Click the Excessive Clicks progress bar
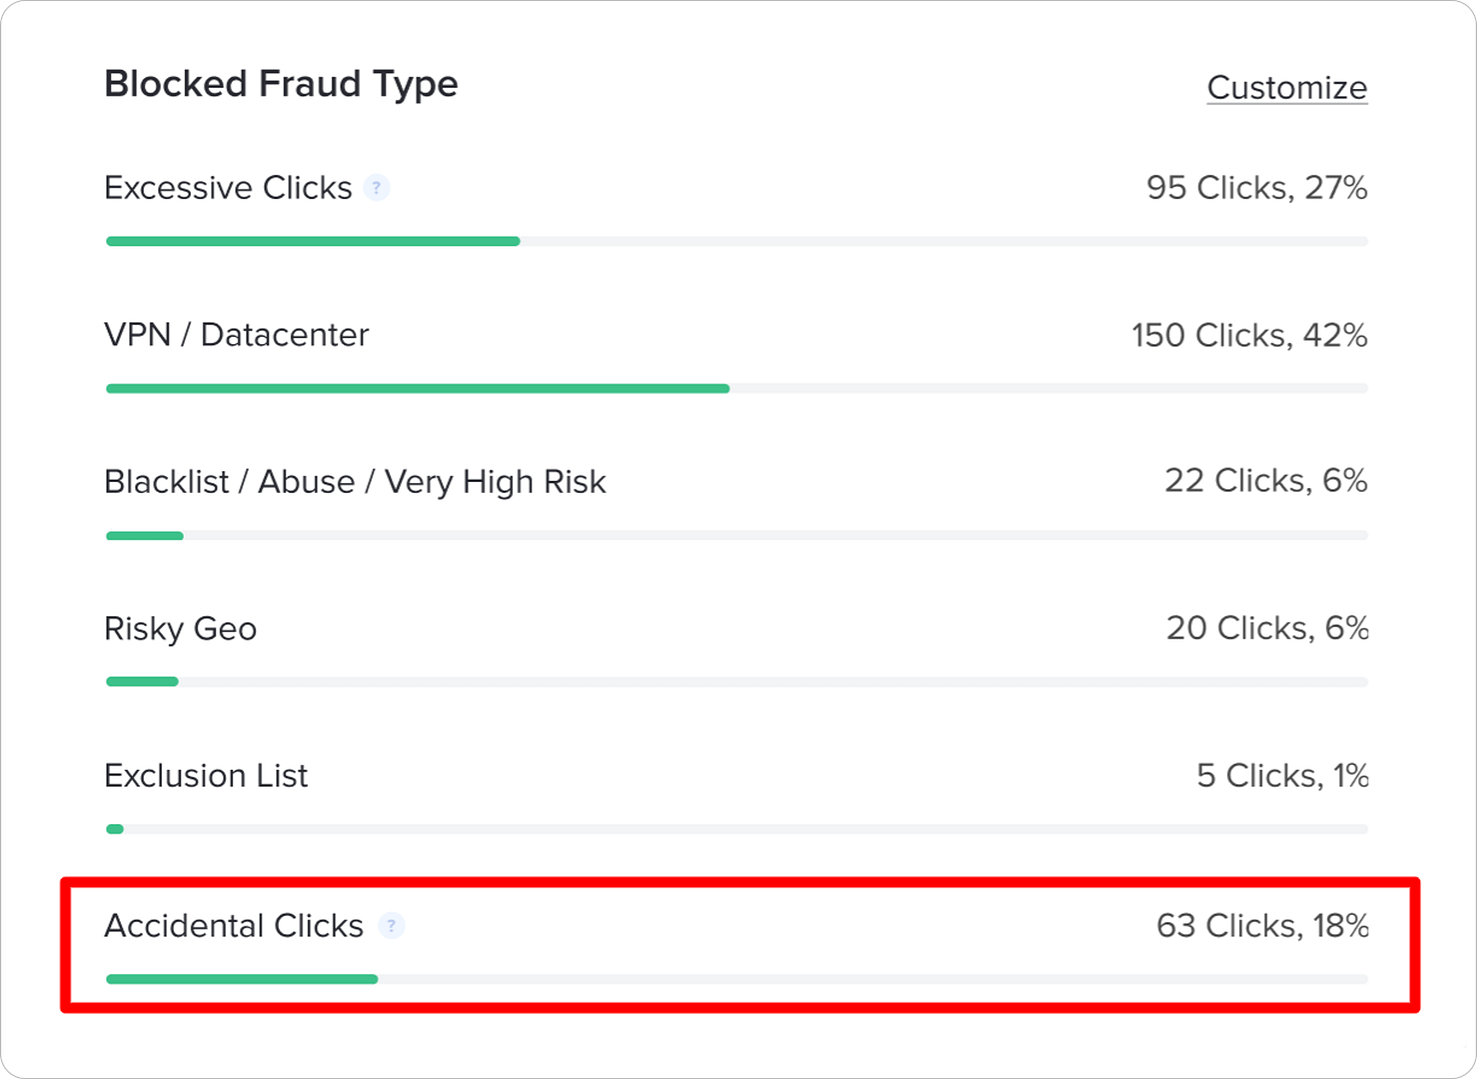1477x1079 pixels. tap(736, 241)
